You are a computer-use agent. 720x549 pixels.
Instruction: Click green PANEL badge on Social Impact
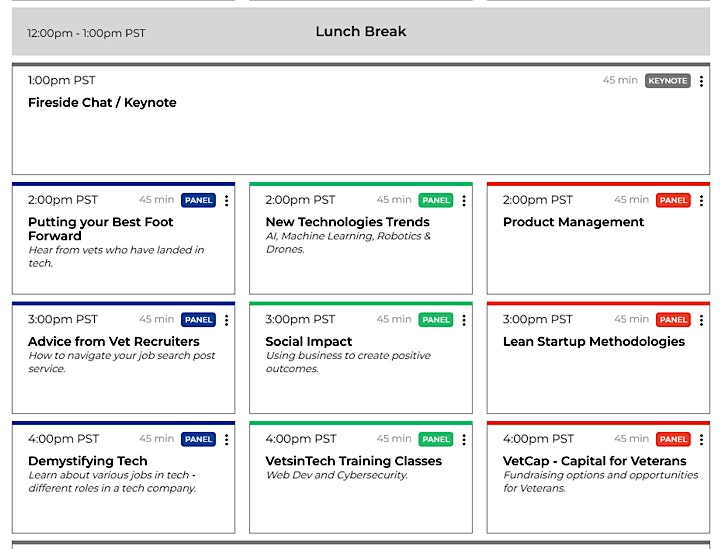436,320
